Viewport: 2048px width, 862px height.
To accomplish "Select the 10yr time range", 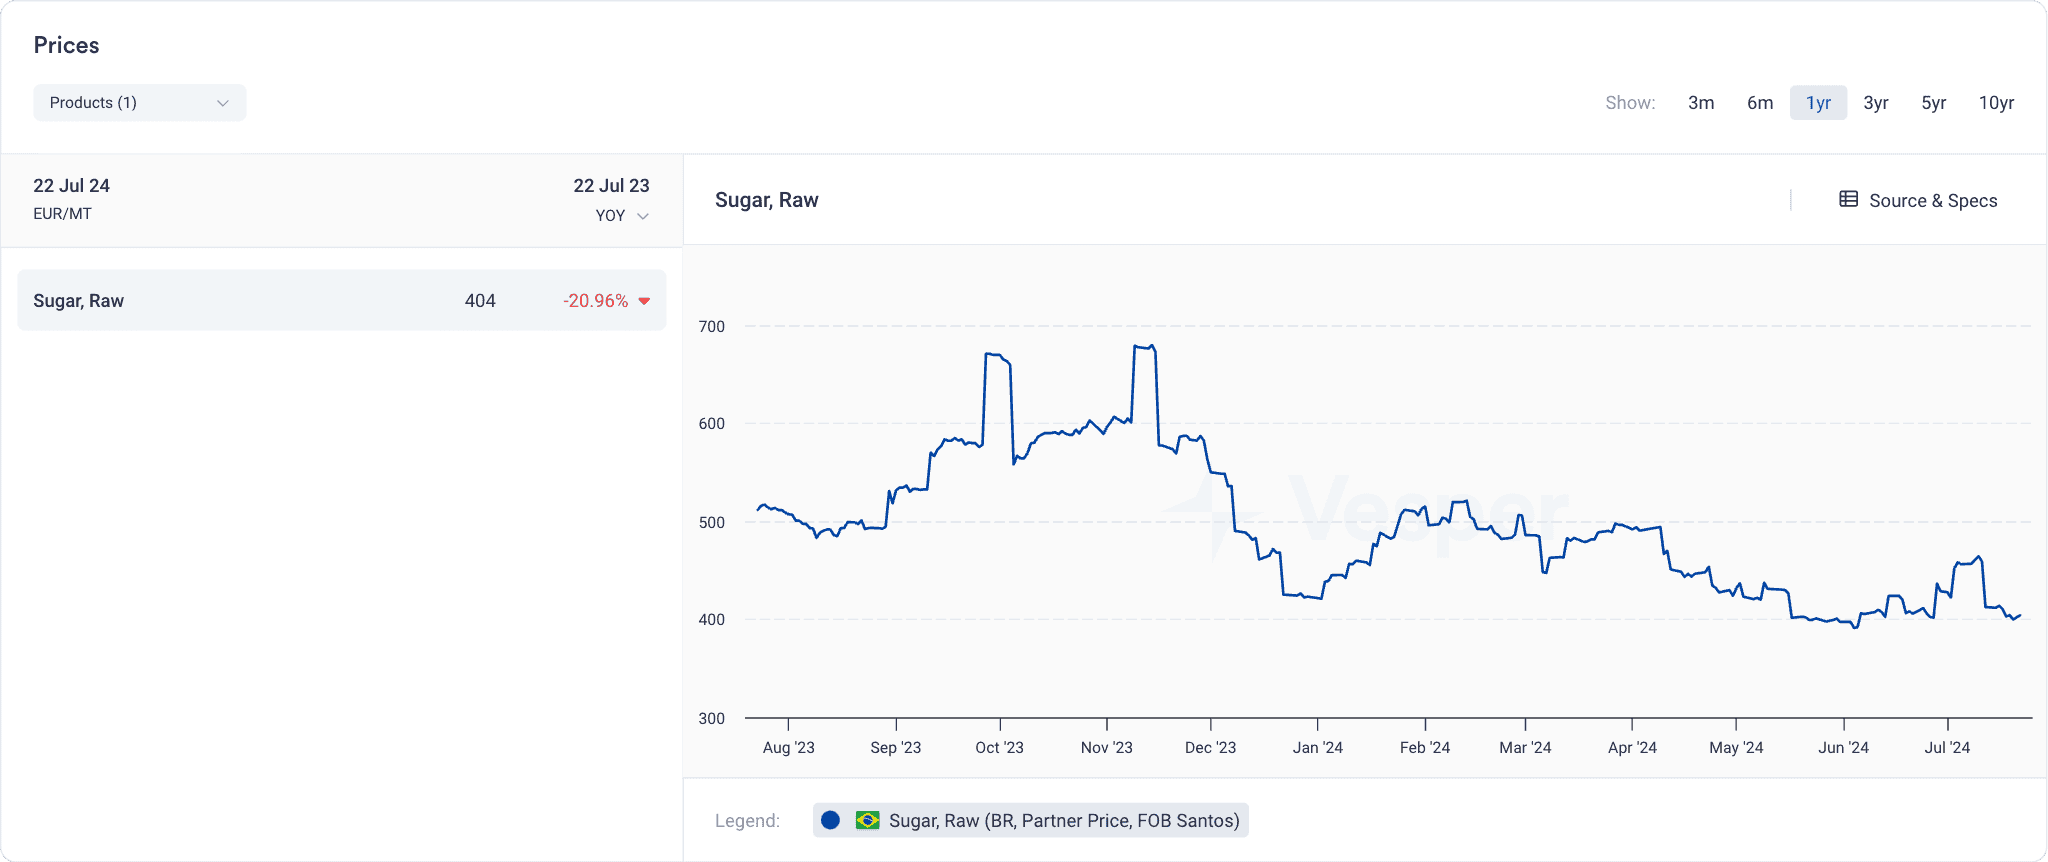I will 1996,103.
